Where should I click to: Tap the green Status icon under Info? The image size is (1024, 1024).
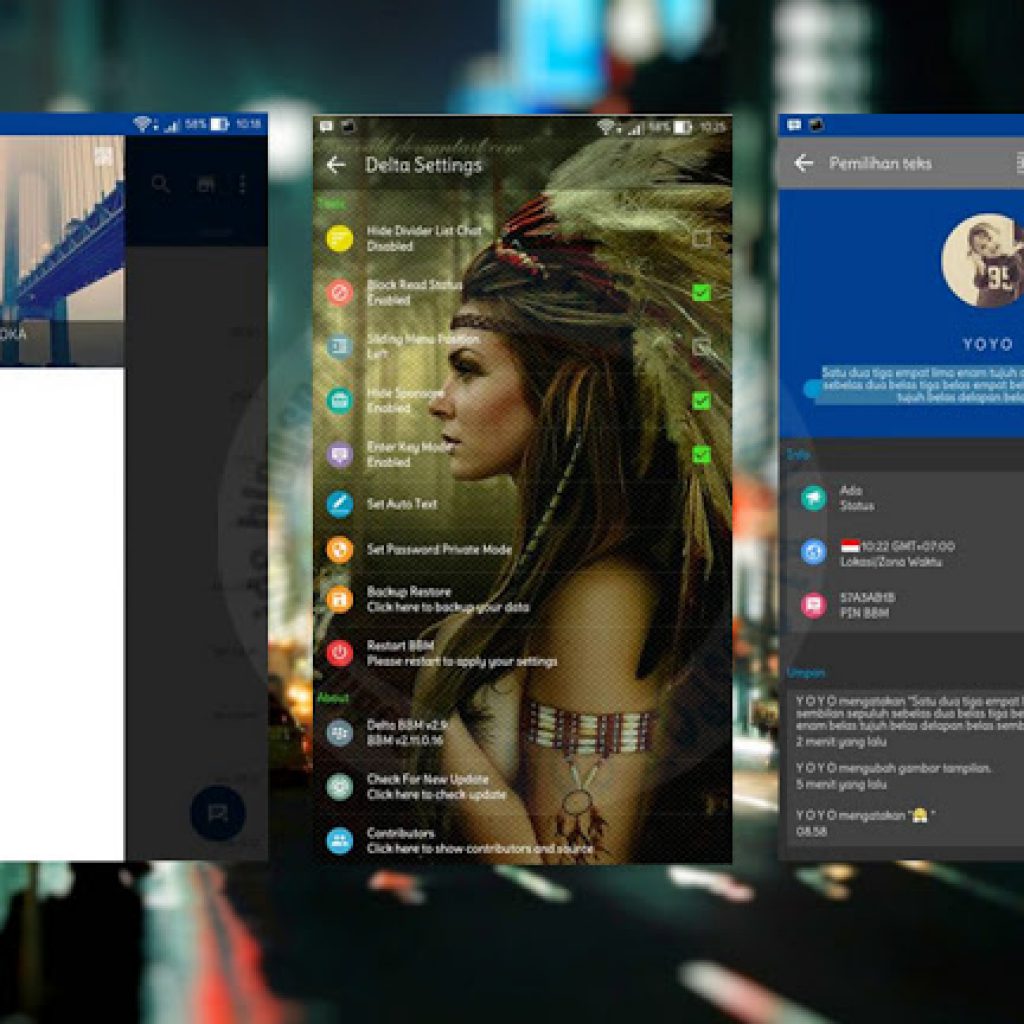[810, 498]
